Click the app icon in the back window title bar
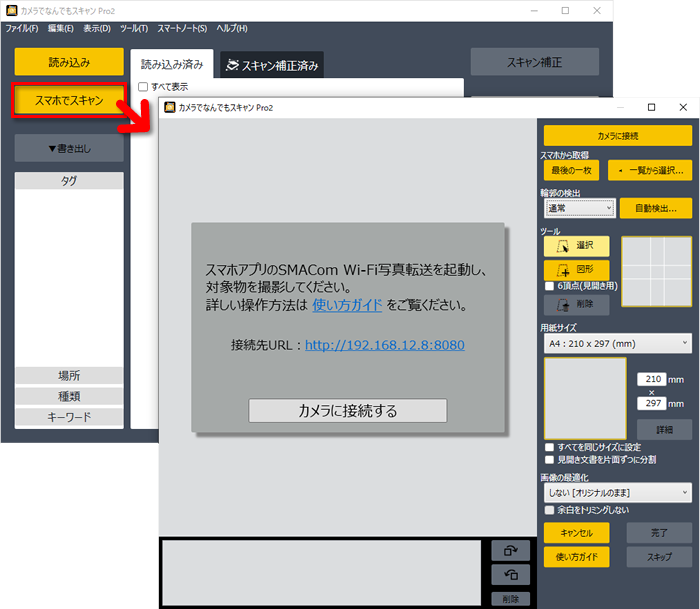 12,11
